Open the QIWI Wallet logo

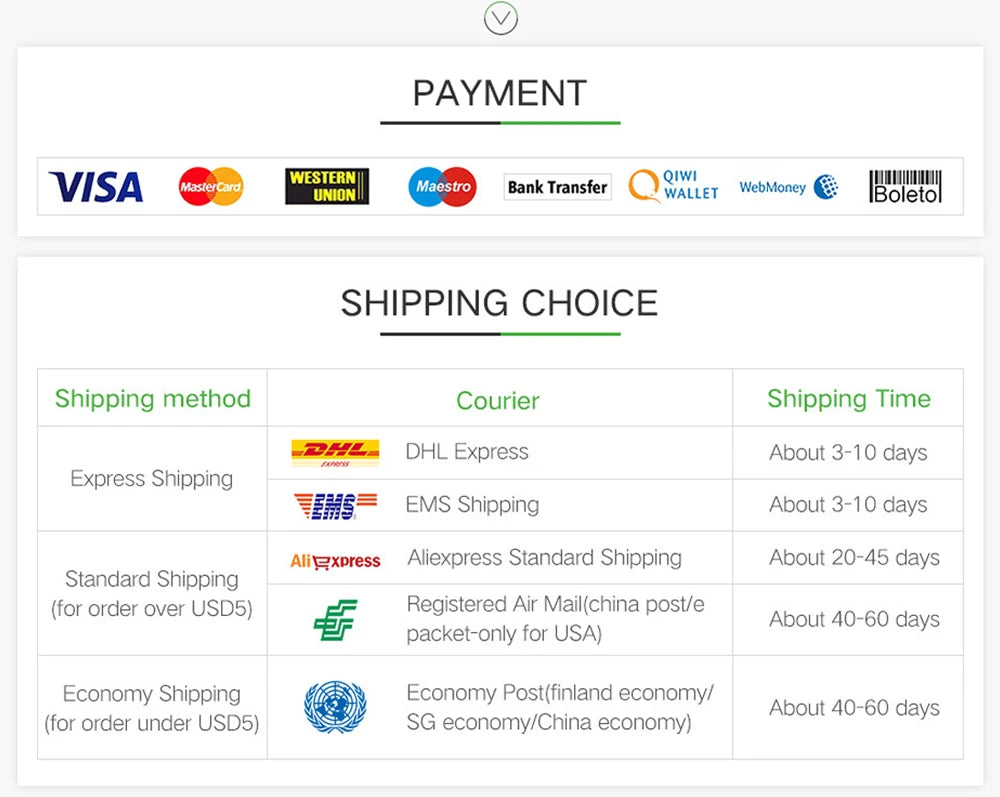pos(673,186)
